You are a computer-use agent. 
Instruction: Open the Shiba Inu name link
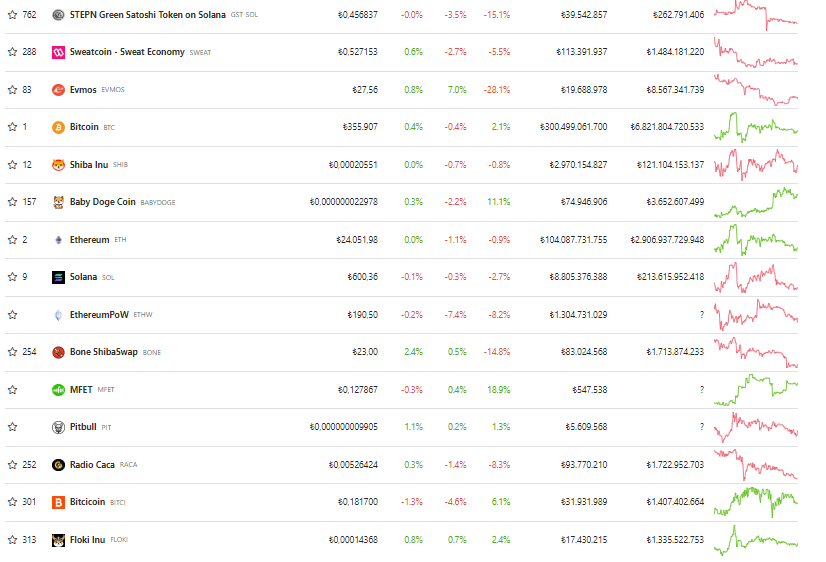tap(89, 165)
